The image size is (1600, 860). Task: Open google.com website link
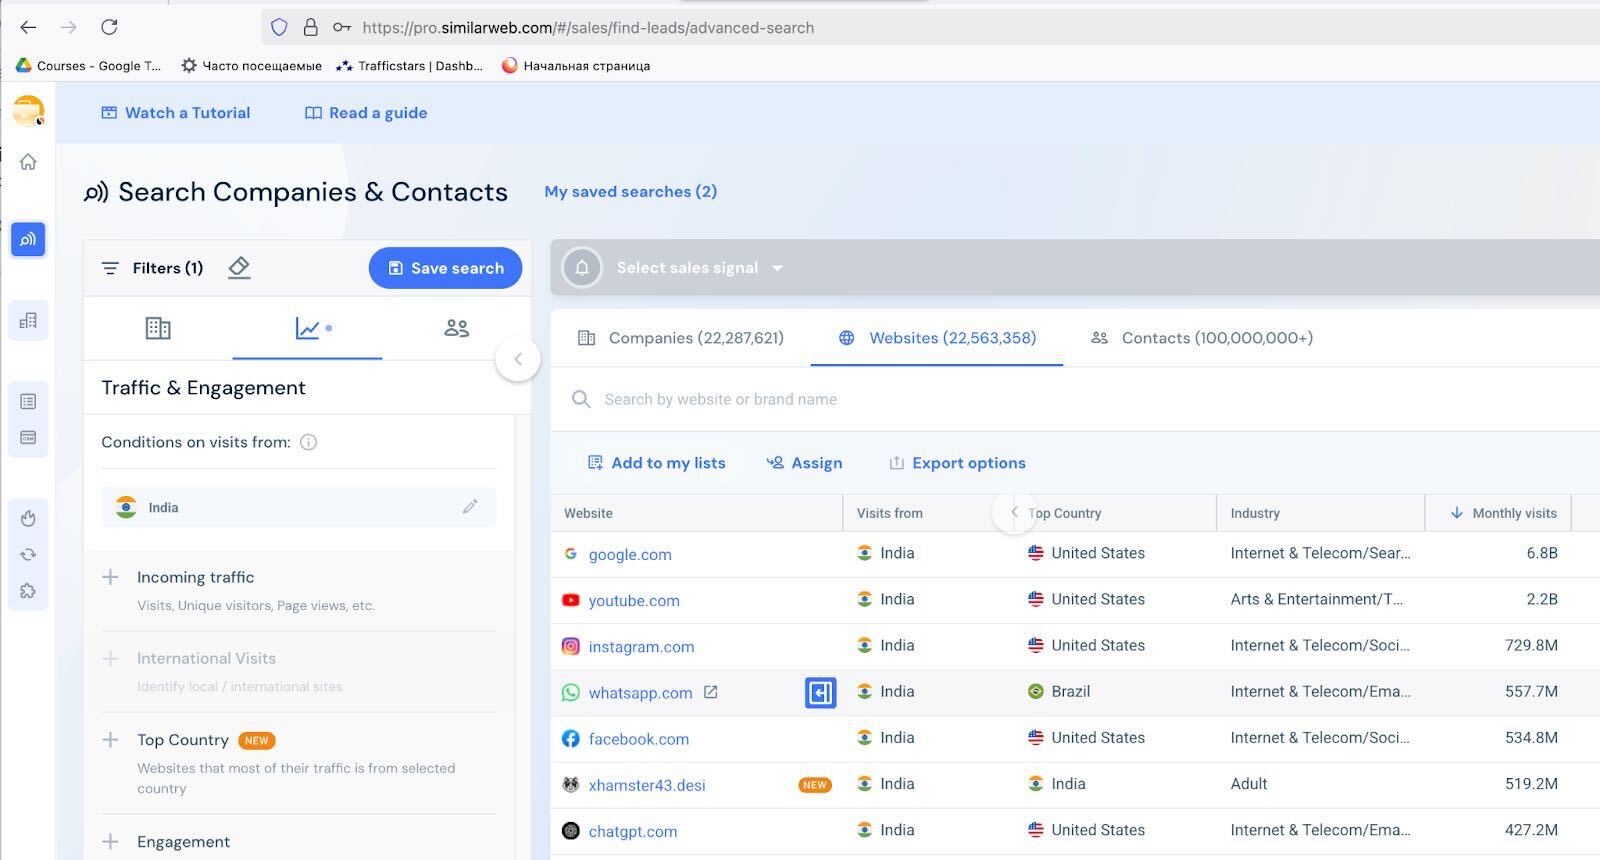630,554
